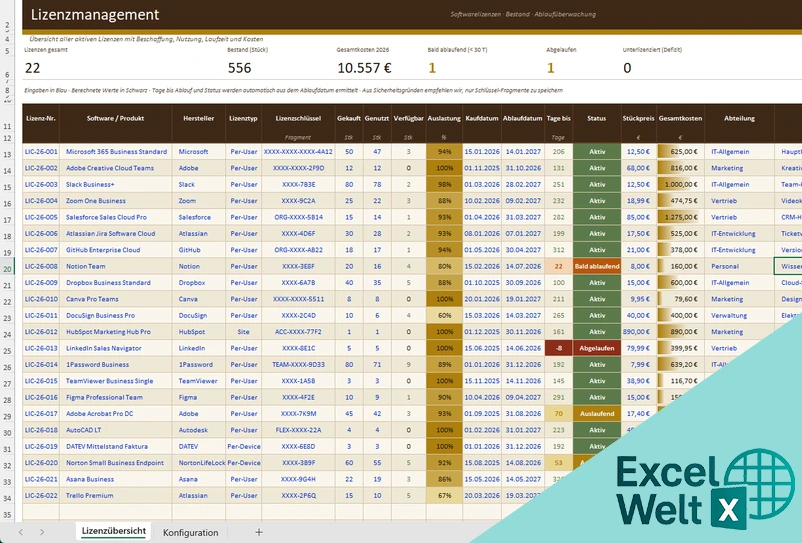Image resolution: width=802 pixels, height=543 pixels.
Task: Switch to the Konfiguration sheet tab
Action: tap(190, 532)
